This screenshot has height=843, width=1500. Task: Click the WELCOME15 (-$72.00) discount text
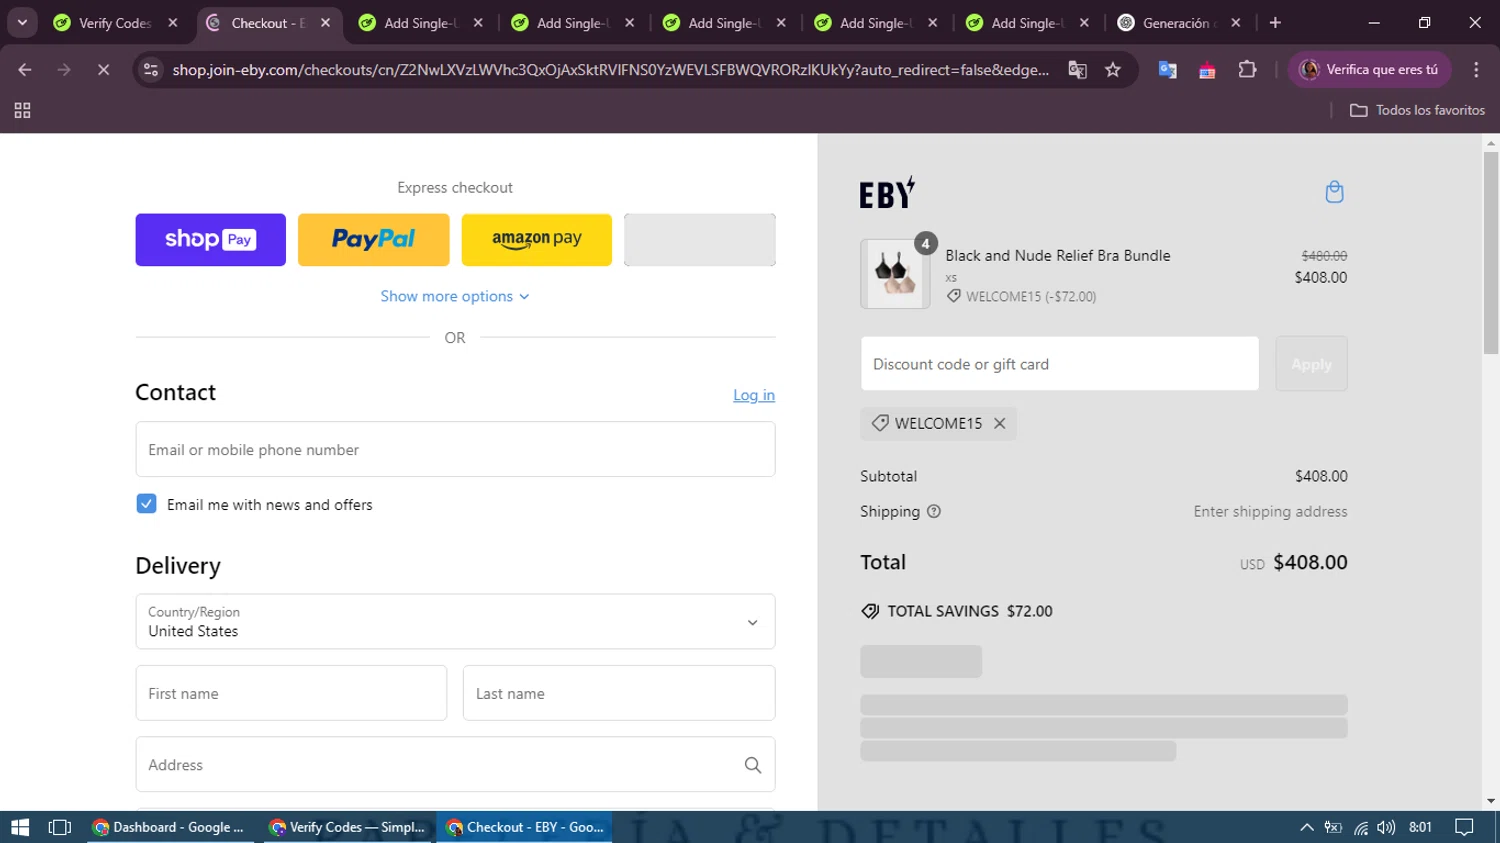(x=1031, y=296)
